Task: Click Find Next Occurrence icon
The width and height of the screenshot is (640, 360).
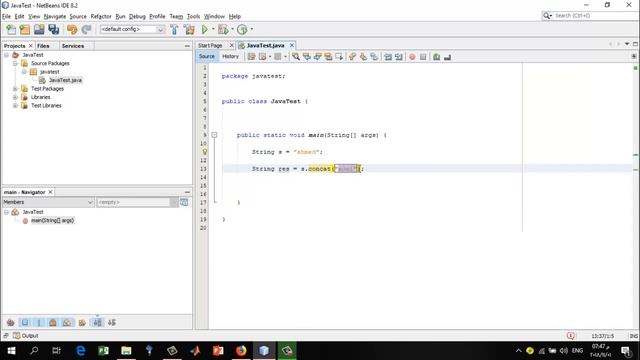Action: [x=318, y=57]
